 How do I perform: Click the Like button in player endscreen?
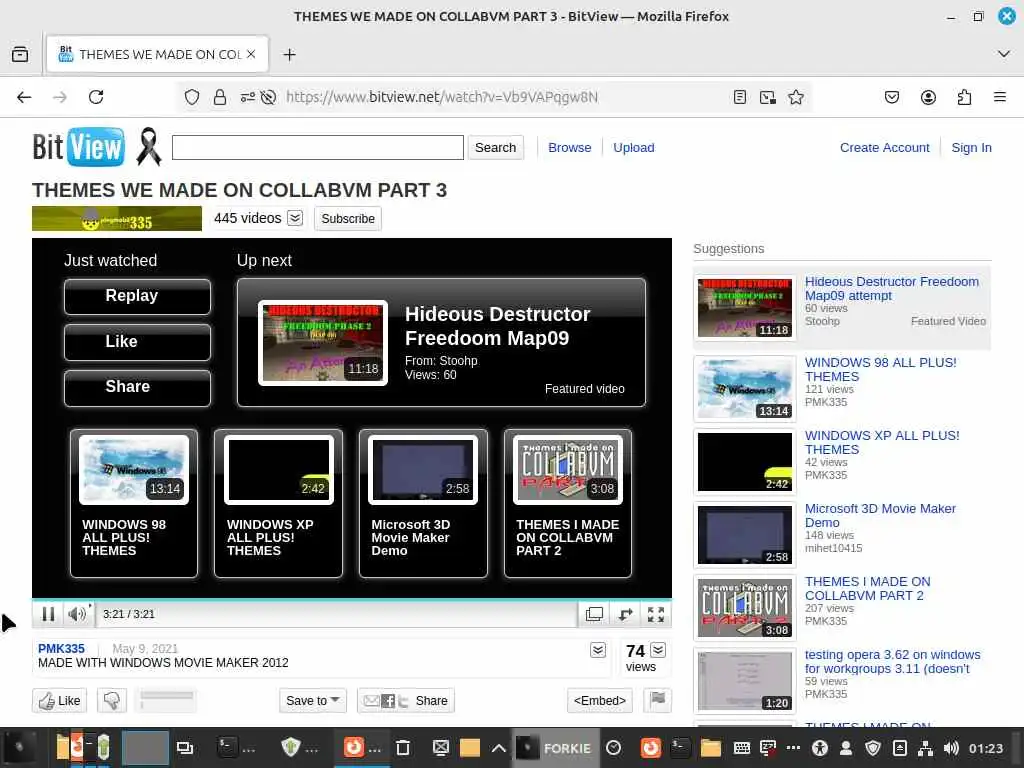[x=137, y=342]
